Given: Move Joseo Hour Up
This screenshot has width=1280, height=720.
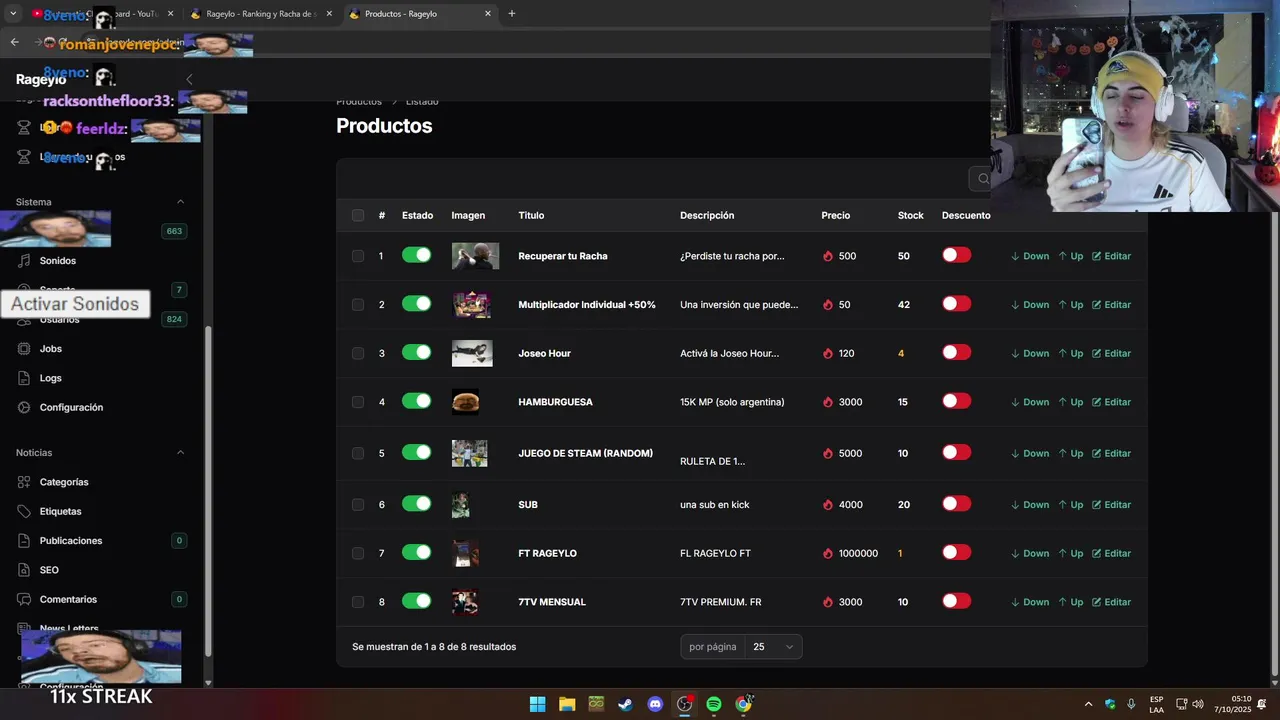Looking at the screenshot, I should (x=1071, y=353).
